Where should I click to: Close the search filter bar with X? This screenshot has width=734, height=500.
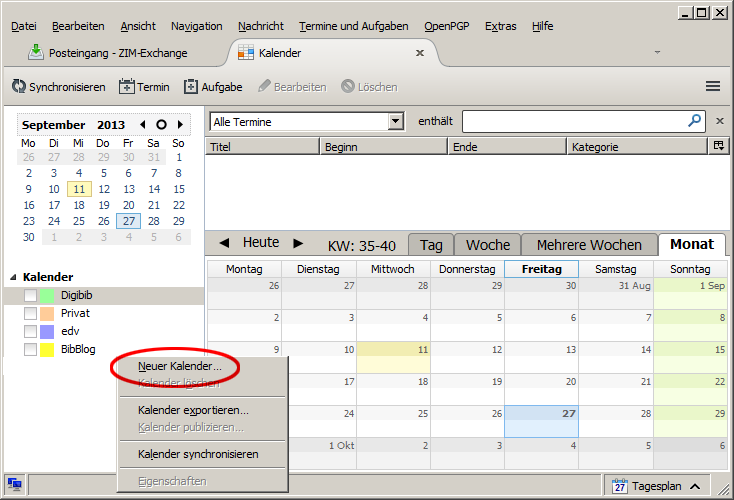719,121
